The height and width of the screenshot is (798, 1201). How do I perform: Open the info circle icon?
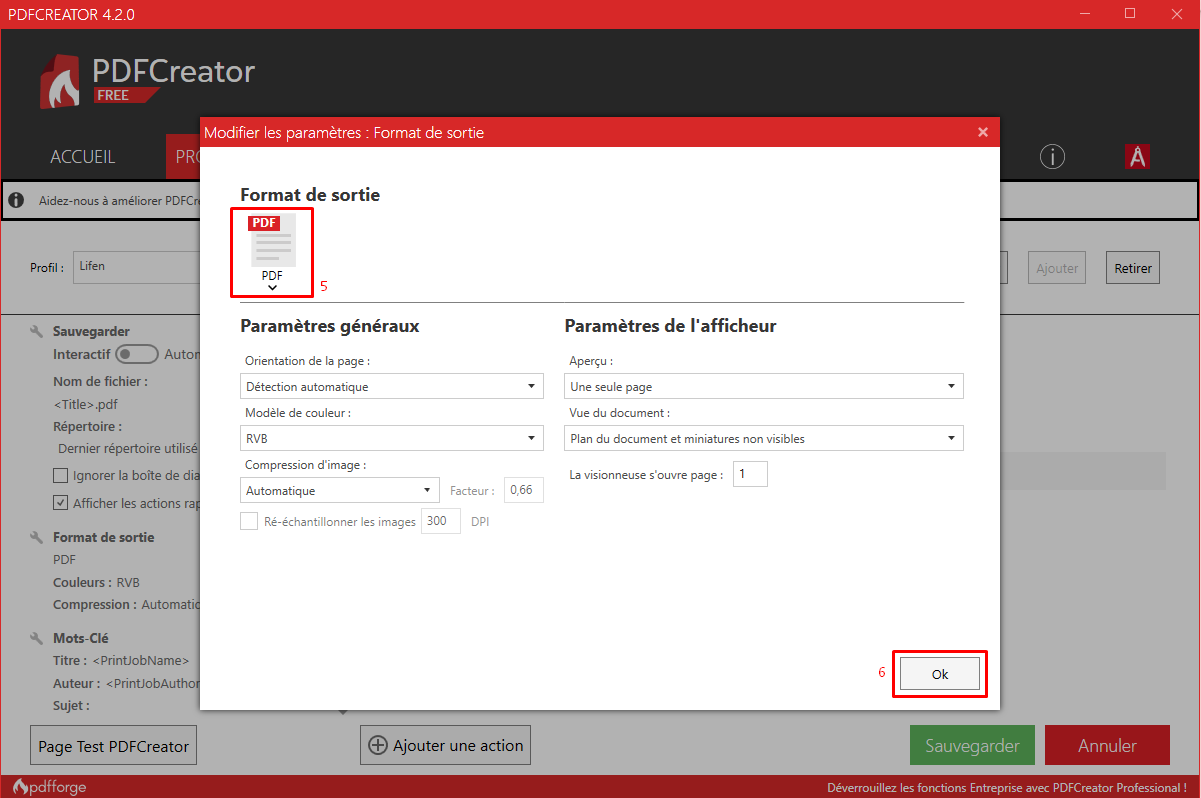[1052, 157]
